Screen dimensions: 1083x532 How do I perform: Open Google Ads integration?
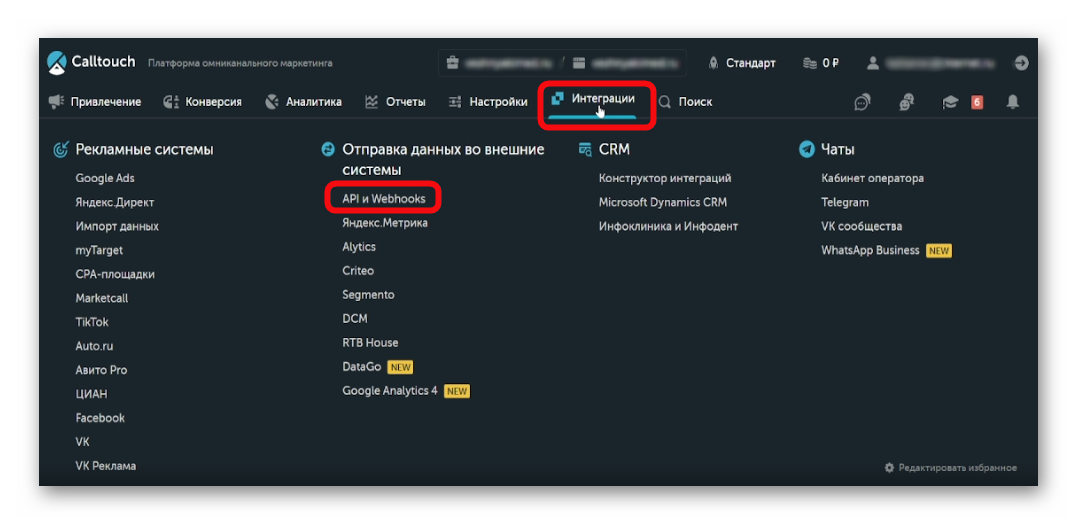(x=105, y=178)
